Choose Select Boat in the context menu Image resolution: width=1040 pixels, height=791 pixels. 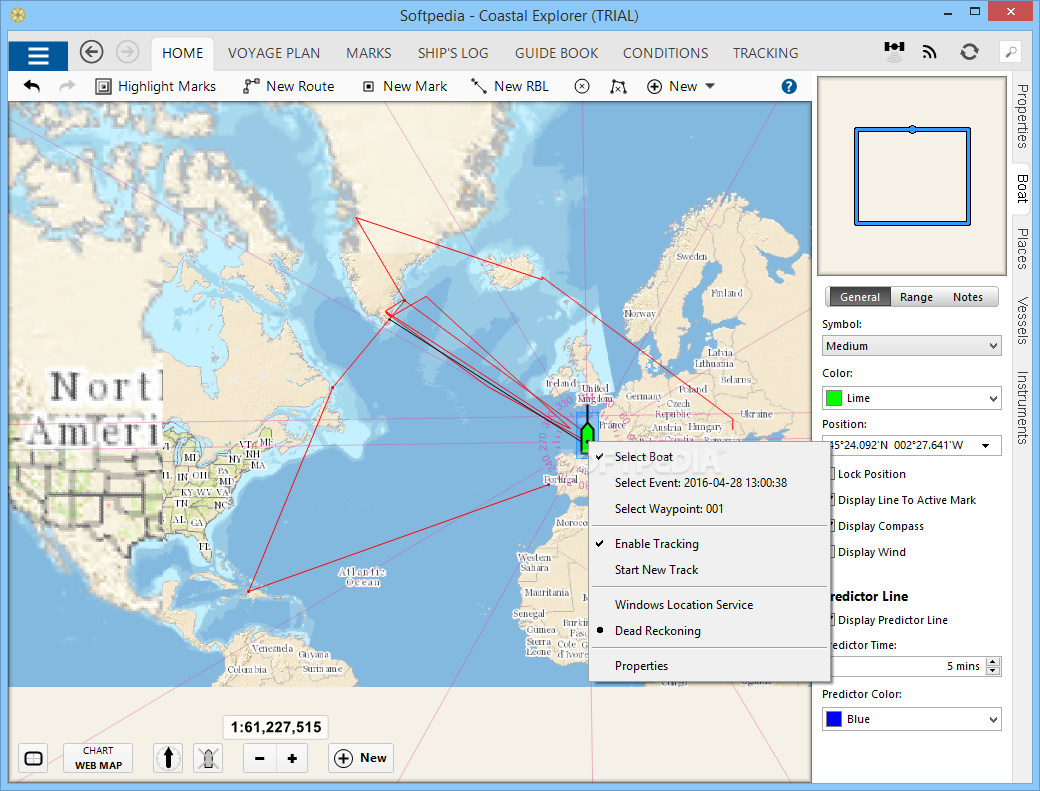pos(709,457)
